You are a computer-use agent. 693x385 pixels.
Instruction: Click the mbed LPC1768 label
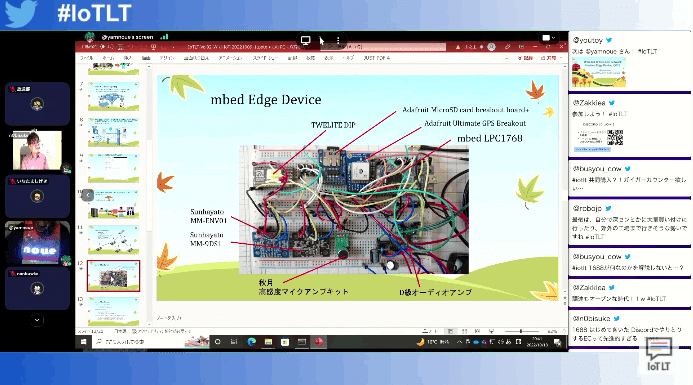pyautogui.click(x=490, y=138)
